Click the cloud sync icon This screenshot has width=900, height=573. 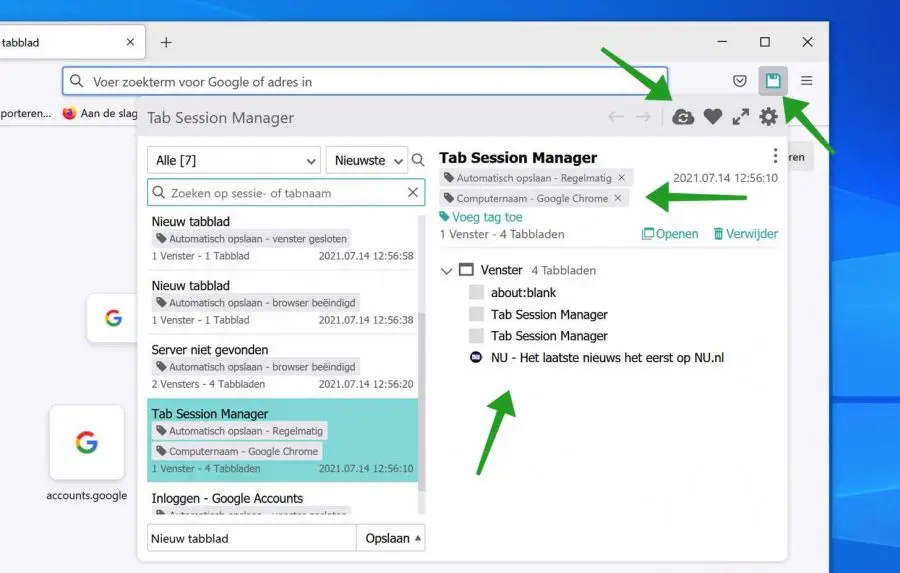click(x=682, y=117)
